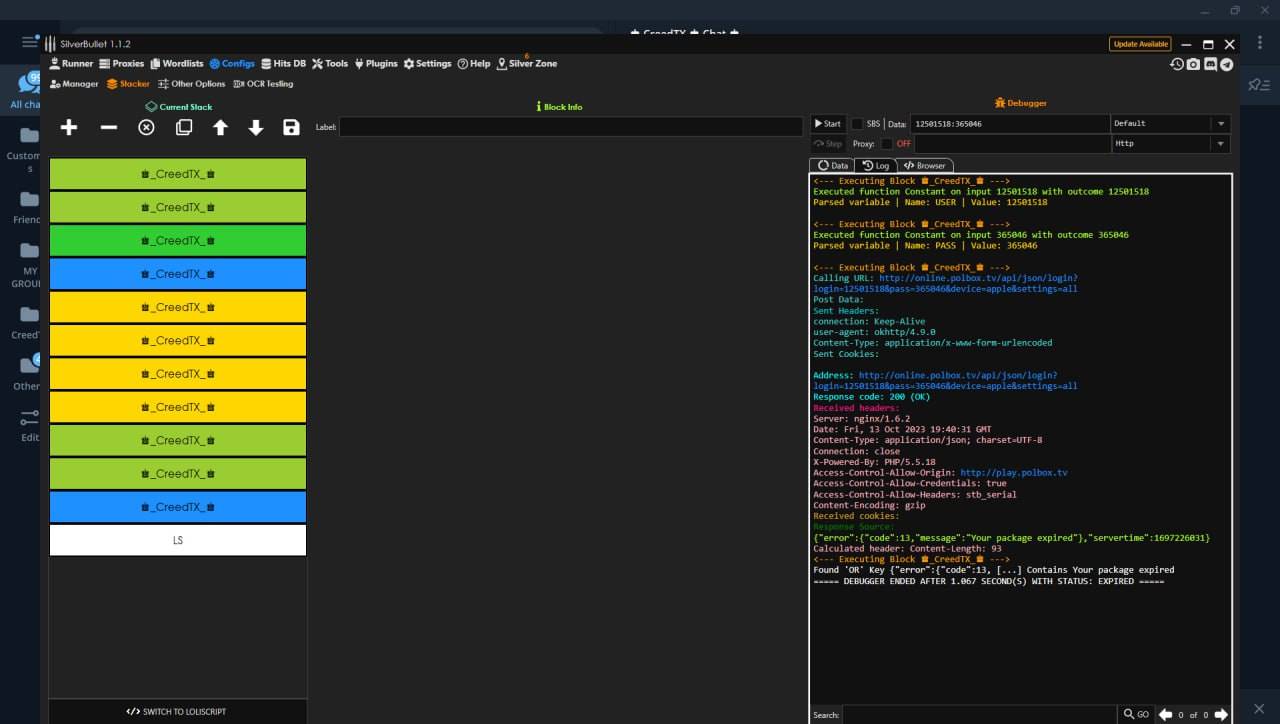
Task: Move the block up with the up arrow
Action: click(220, 127)
